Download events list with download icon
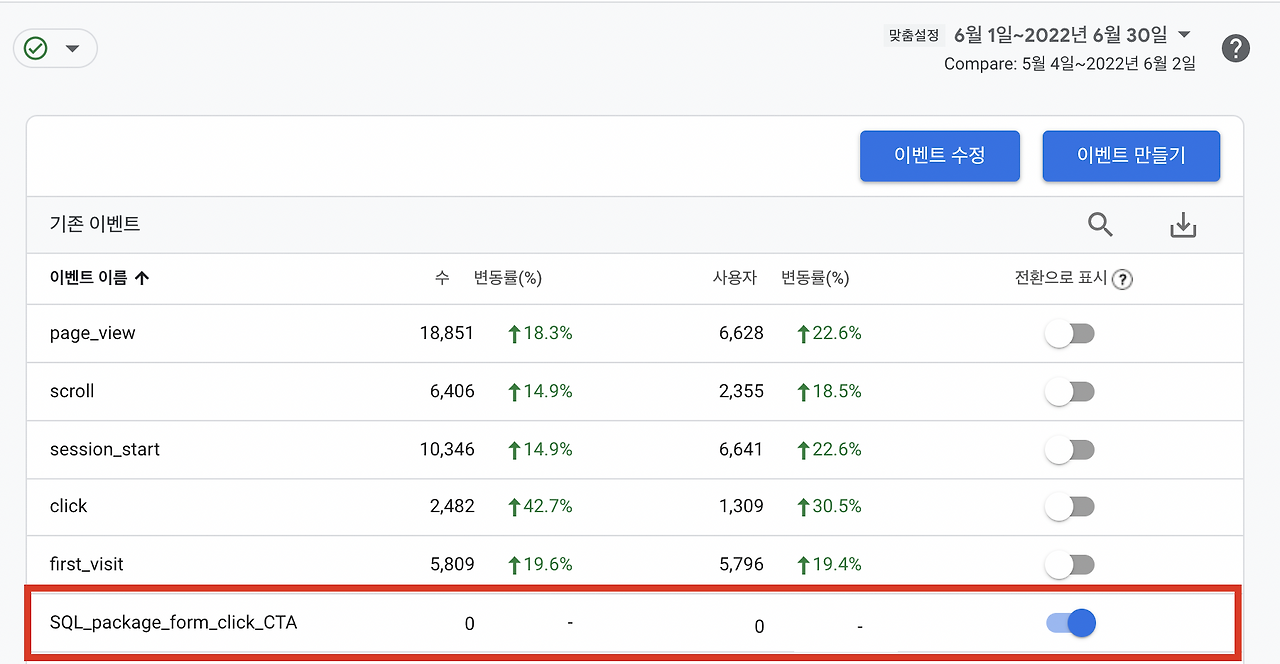The width and height of the screenshot is (1280, 664). (x=1183, y=225)
